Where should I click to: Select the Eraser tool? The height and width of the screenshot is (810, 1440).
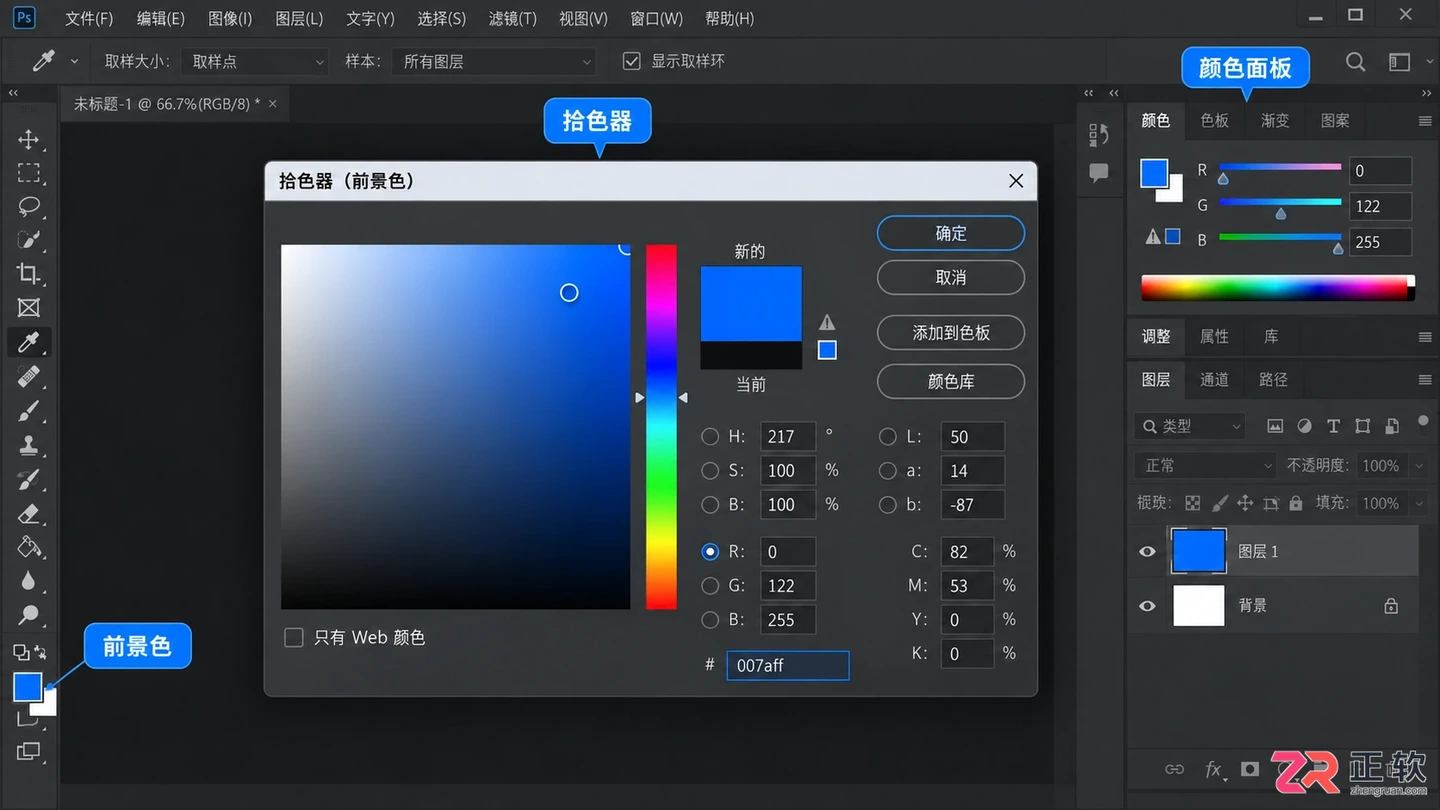coord(29,513)
